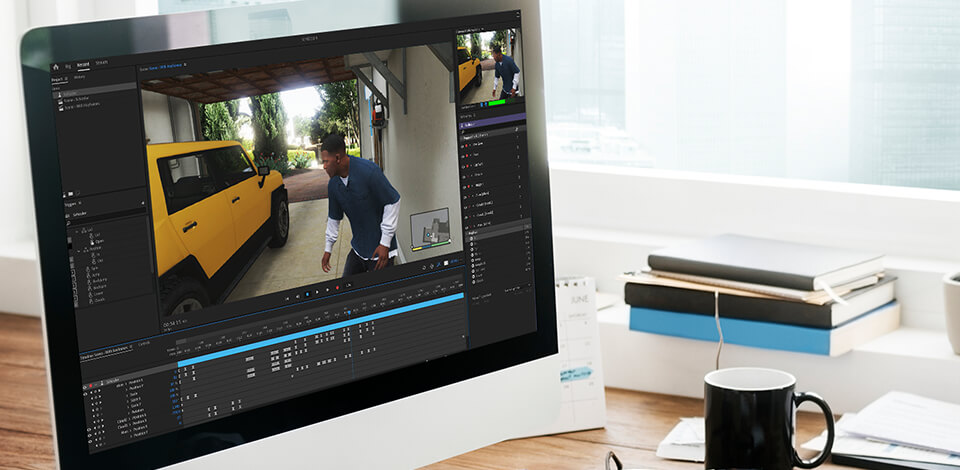
Task: Click the camera preview thumbnail
Action: click(x=490, y=64)
